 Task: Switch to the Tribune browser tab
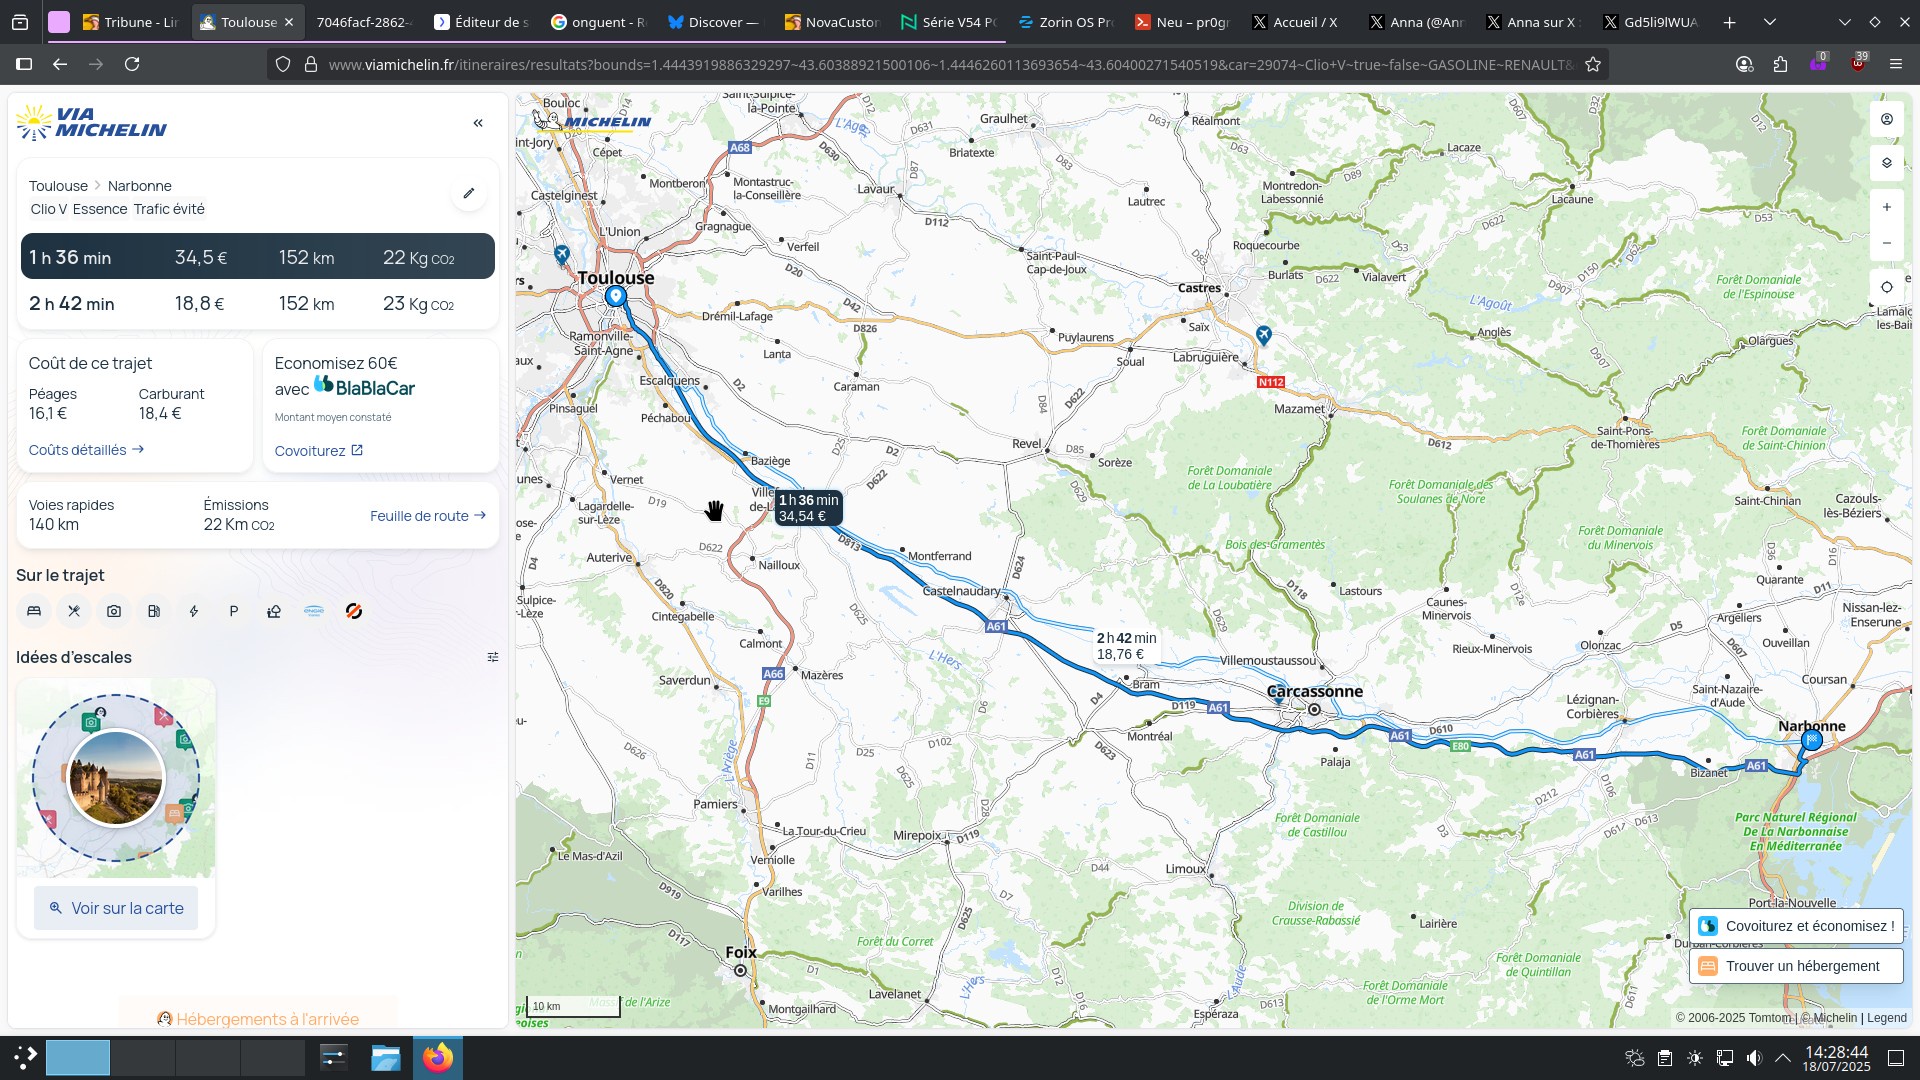(131, 22)
